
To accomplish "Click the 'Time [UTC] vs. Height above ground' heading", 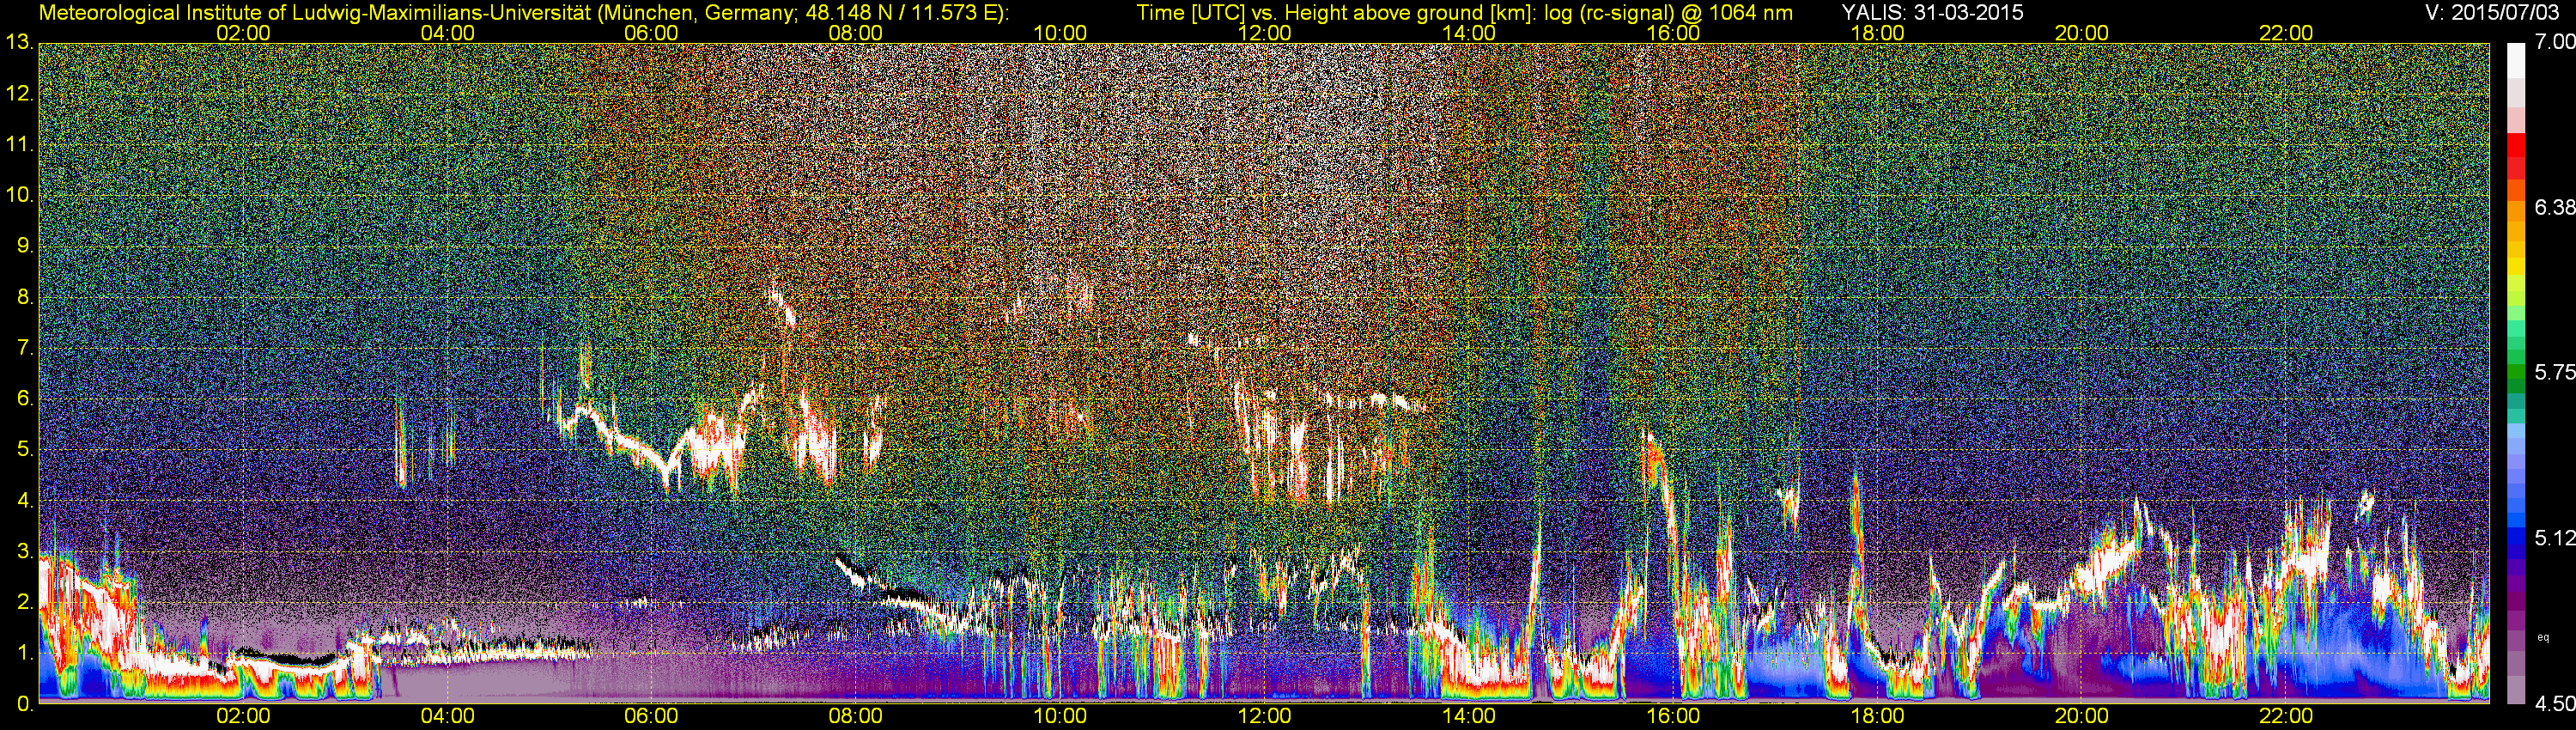I will coord(1464,13).
